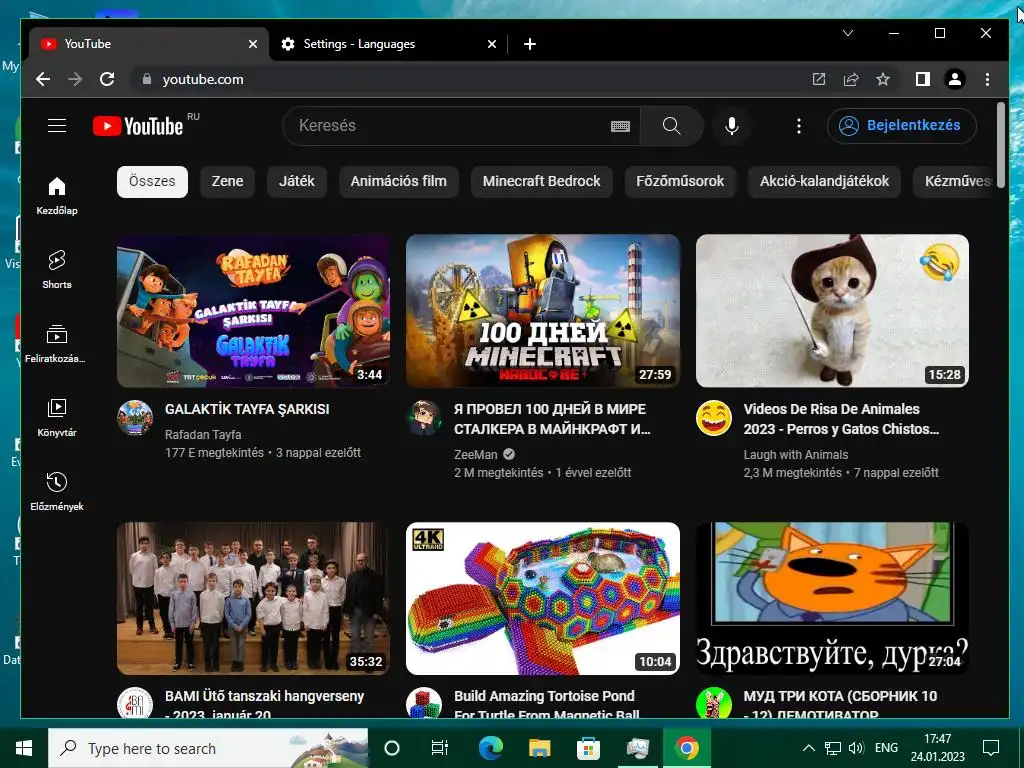This screenshot has height=768, width=1024.
Task: Bookmark this page with the star icon
Action: pyautogui.click(x=883, y=79)
